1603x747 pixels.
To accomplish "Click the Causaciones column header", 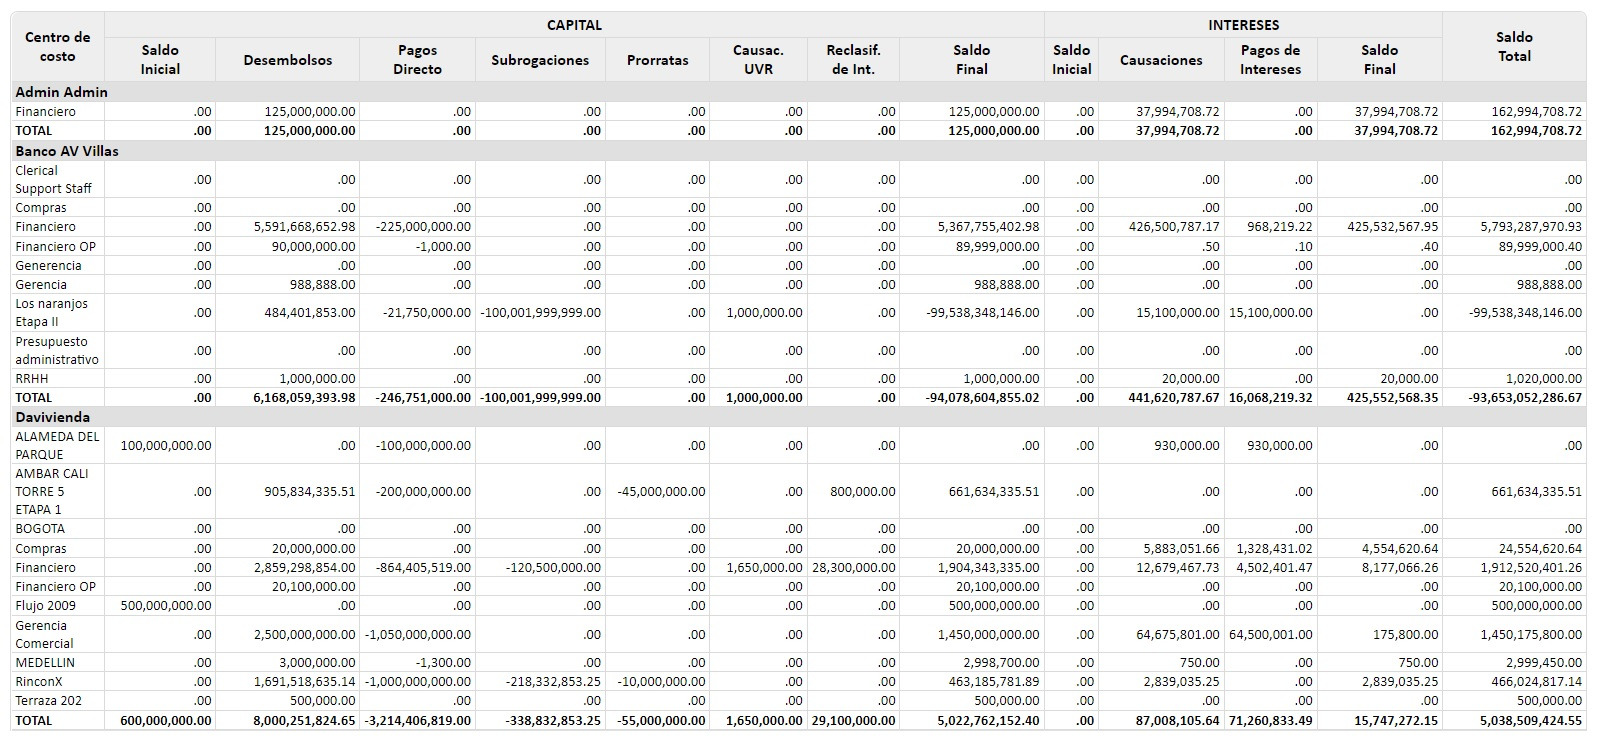I will click(x=1161, y=60).
